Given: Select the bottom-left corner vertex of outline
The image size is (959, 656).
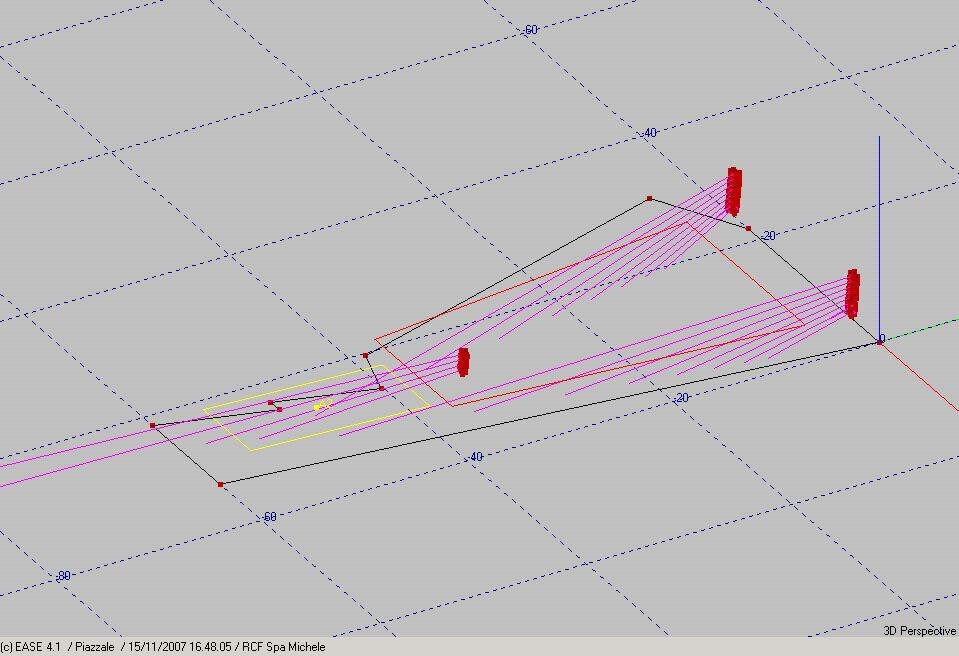Looking at the screenshot, I should 221,484.
